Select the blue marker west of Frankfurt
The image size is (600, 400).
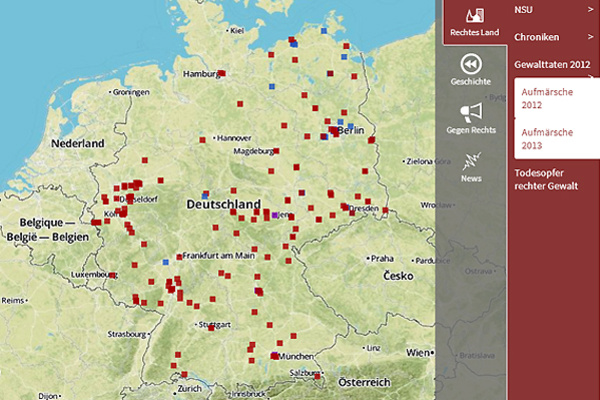(x=165, y=260)
